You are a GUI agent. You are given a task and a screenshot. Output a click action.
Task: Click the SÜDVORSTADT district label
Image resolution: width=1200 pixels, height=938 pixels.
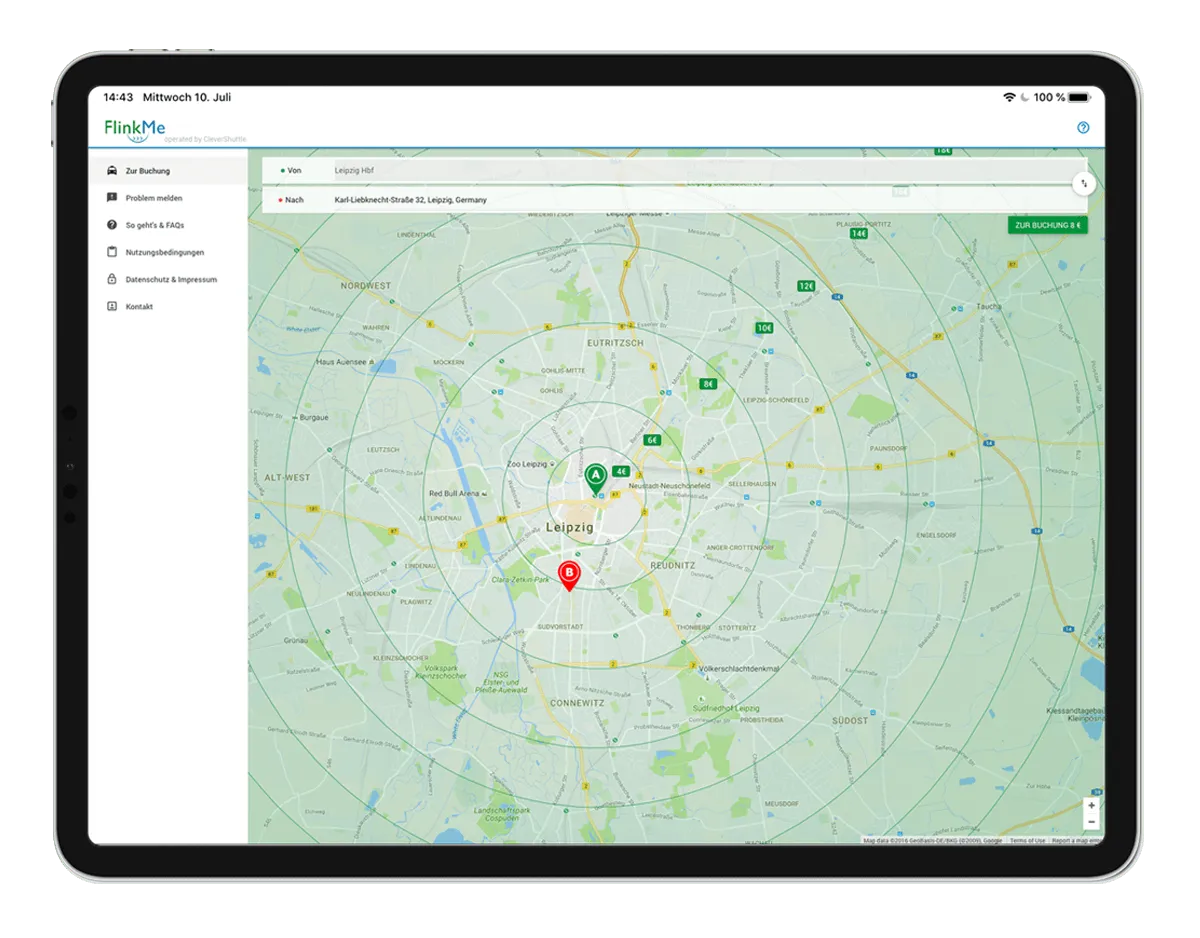(x=560, y=627)
